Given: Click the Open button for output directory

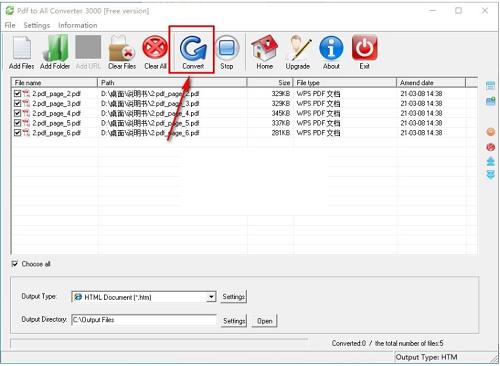Looking at the screenshot, I should [x=264, y=321].
